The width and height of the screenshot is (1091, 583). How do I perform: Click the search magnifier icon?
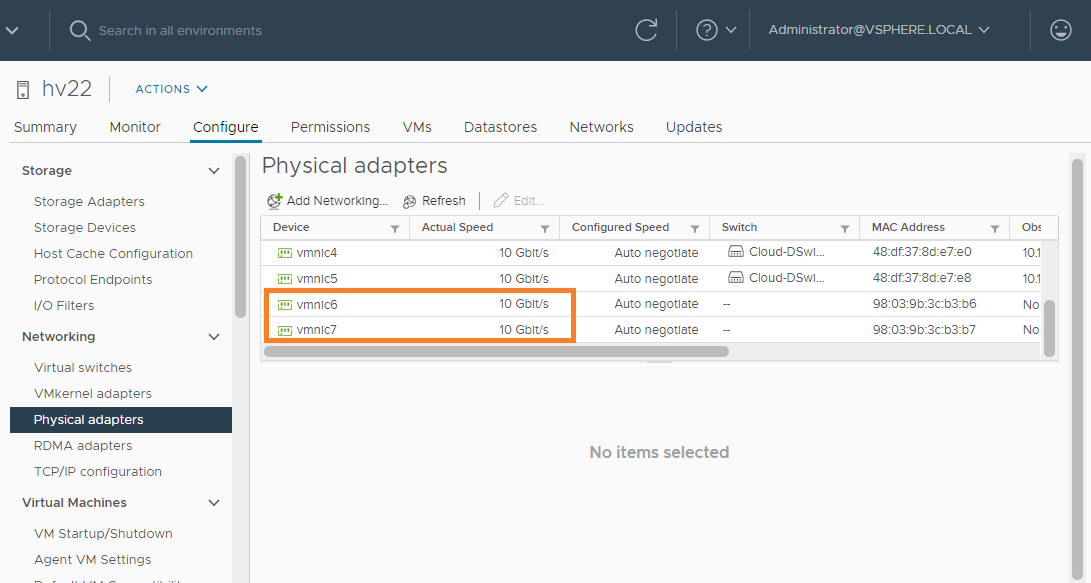coord(80,30)
